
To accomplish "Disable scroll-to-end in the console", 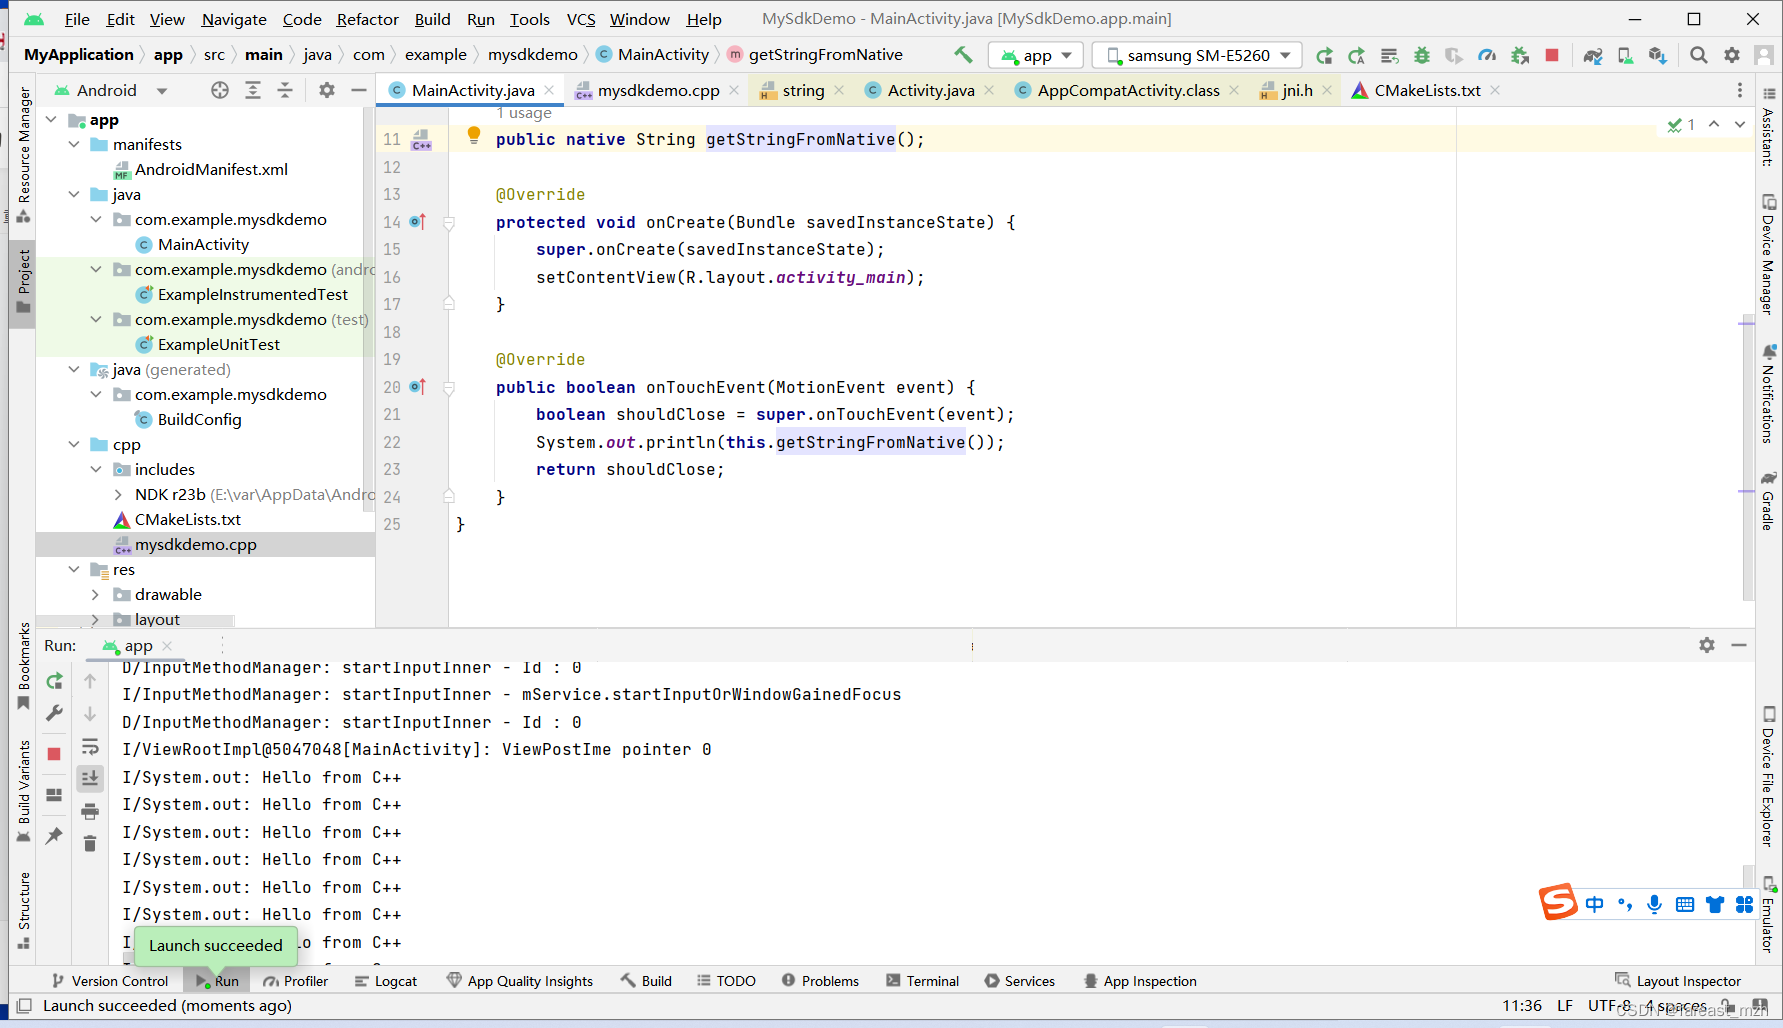I will [x=90, y=778].
